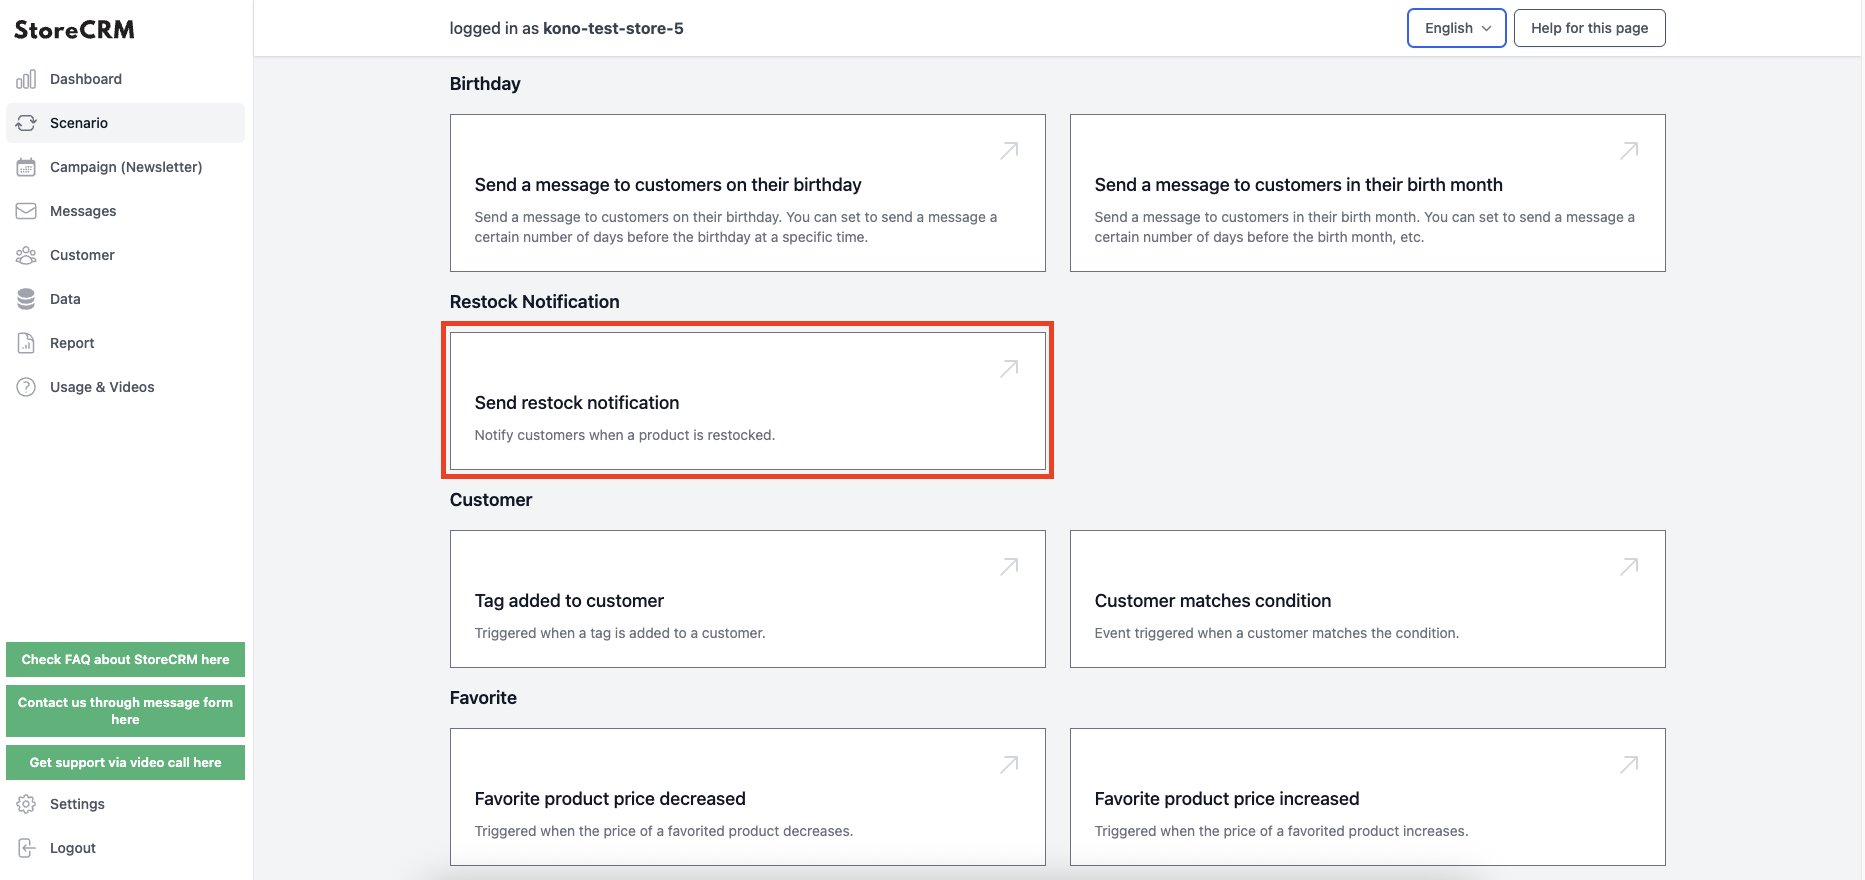Click the 'Favorite' section heading
This screenshot has width=1865, height=880.
tap(483, 698)
